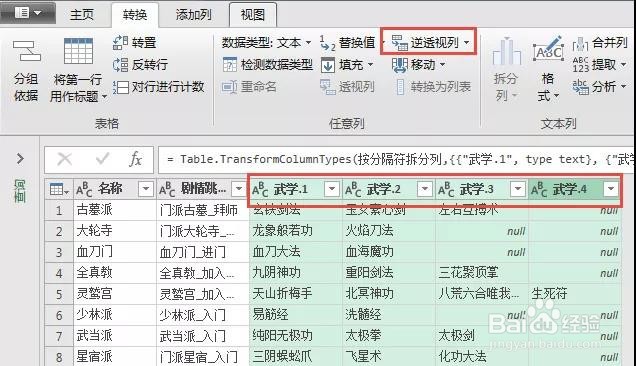The image size is (636, 366).
Task: Switch to the 转换 tab
Action: click(135, 15)
